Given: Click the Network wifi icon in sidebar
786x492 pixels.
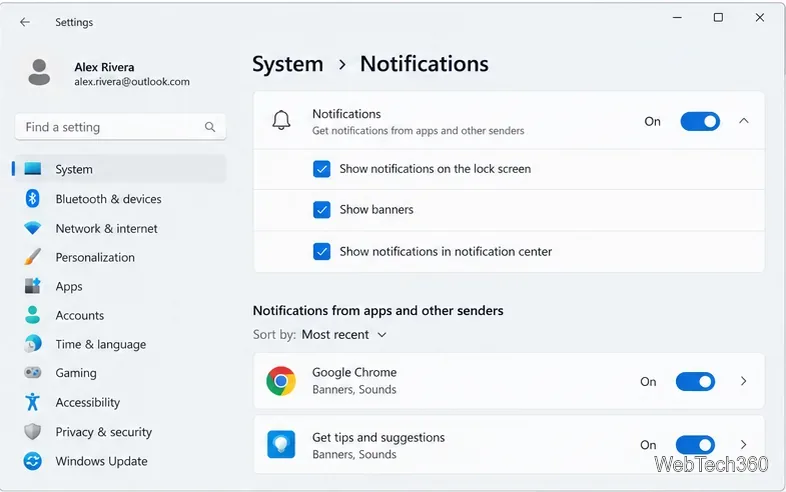Looking at the screenshot, I should [33, 228].
